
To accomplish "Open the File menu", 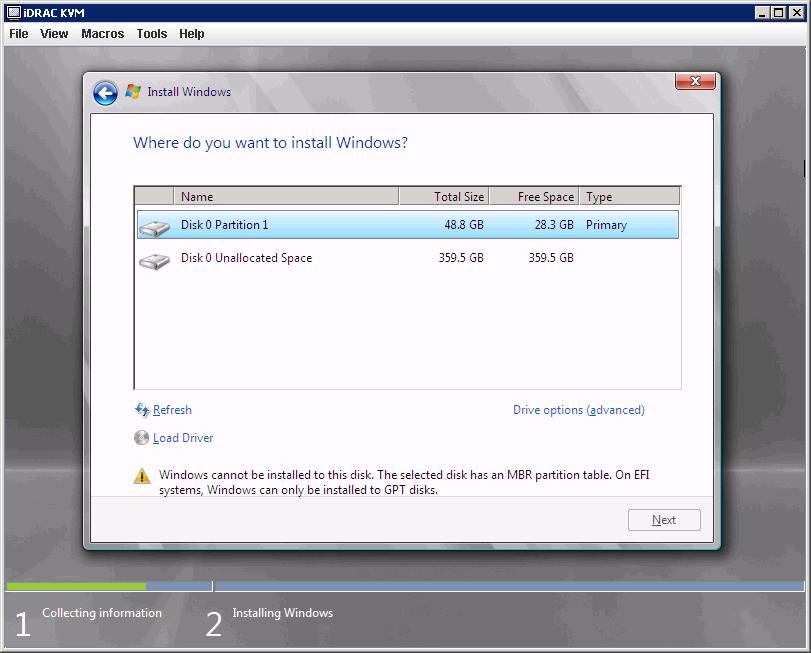I will (19, 34).
